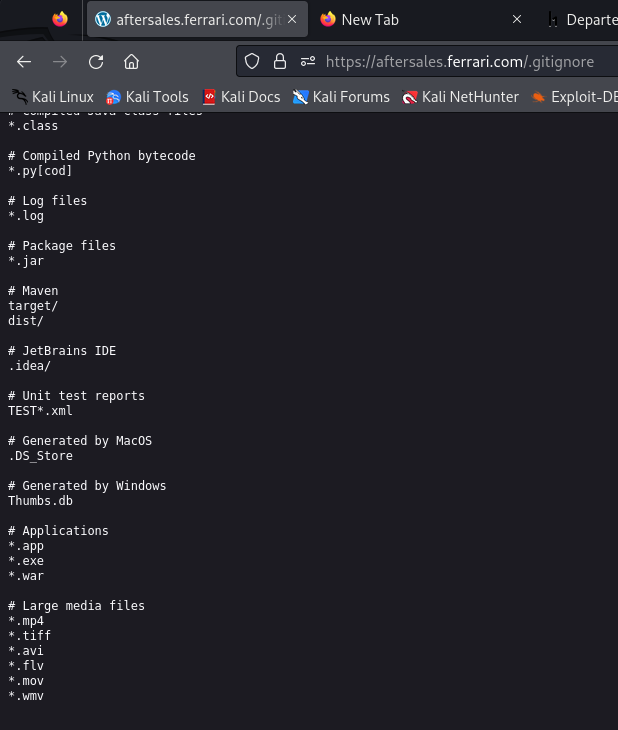This screenshot has width=618, height=730.
Task: Click the '# Unit test reports' comment
Action: (x=76, y=396)
